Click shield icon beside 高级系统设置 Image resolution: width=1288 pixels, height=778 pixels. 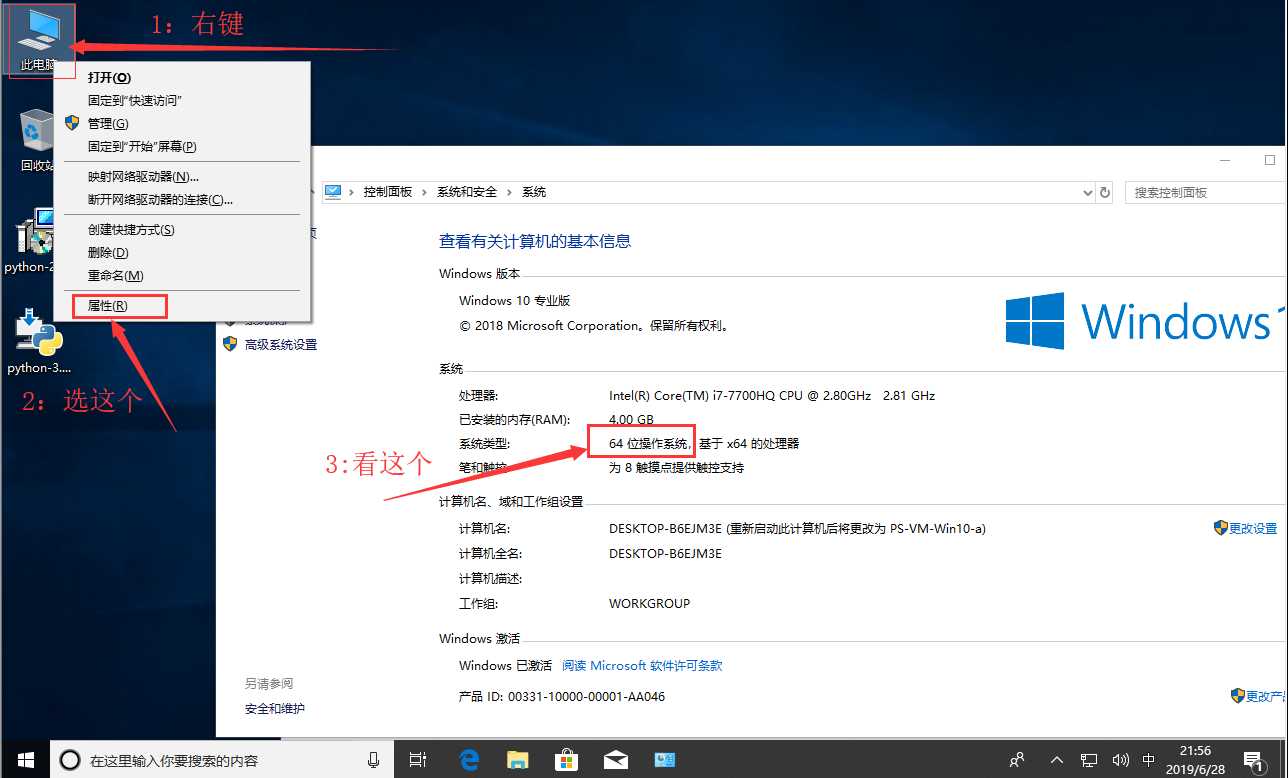pyautogui.click(x=230, y=344)
